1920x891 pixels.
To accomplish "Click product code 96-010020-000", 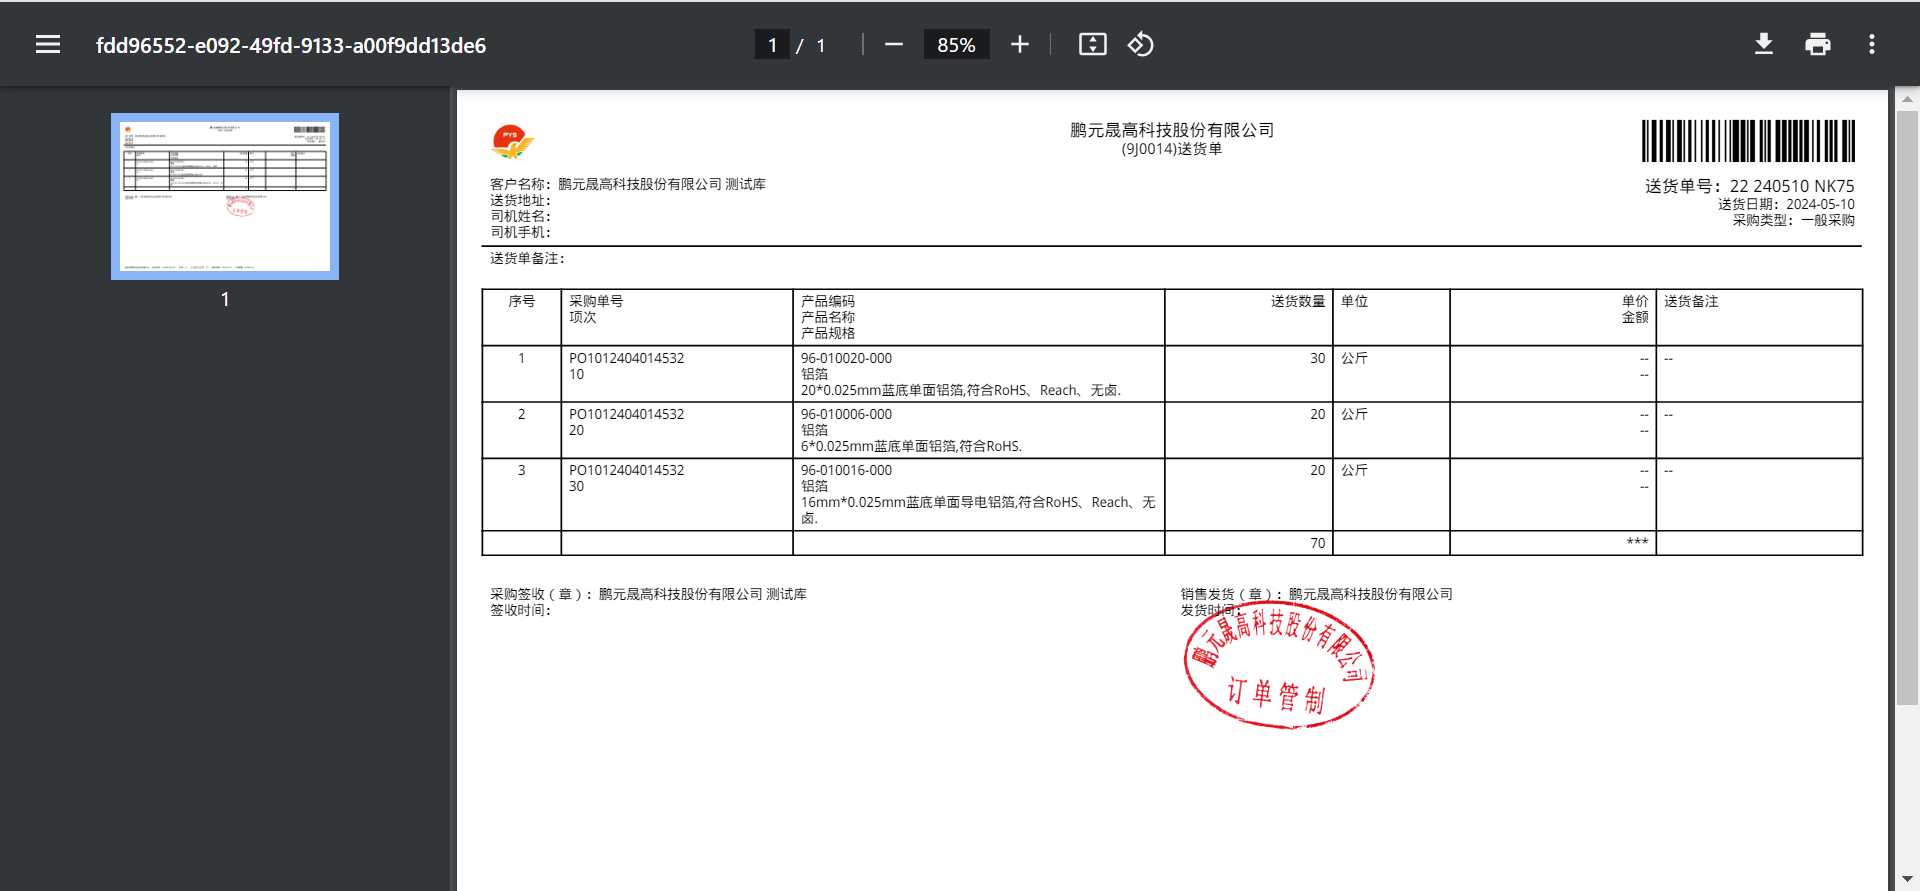I will [x=846, y=358].
